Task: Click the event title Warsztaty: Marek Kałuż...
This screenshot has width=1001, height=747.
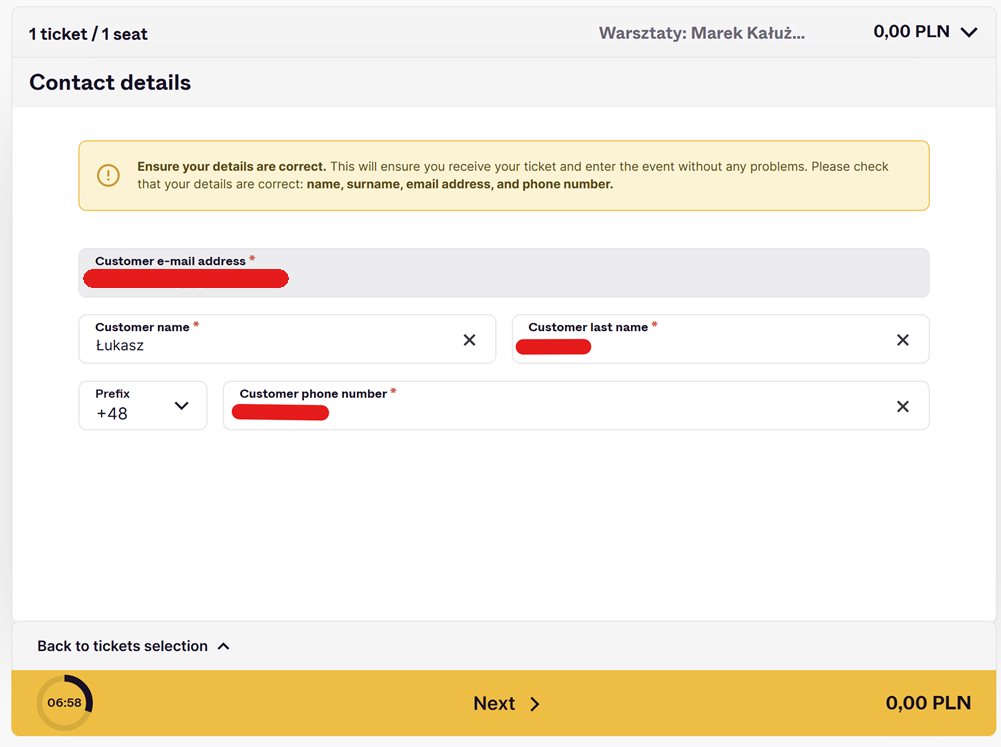Action: click(702, 33)
